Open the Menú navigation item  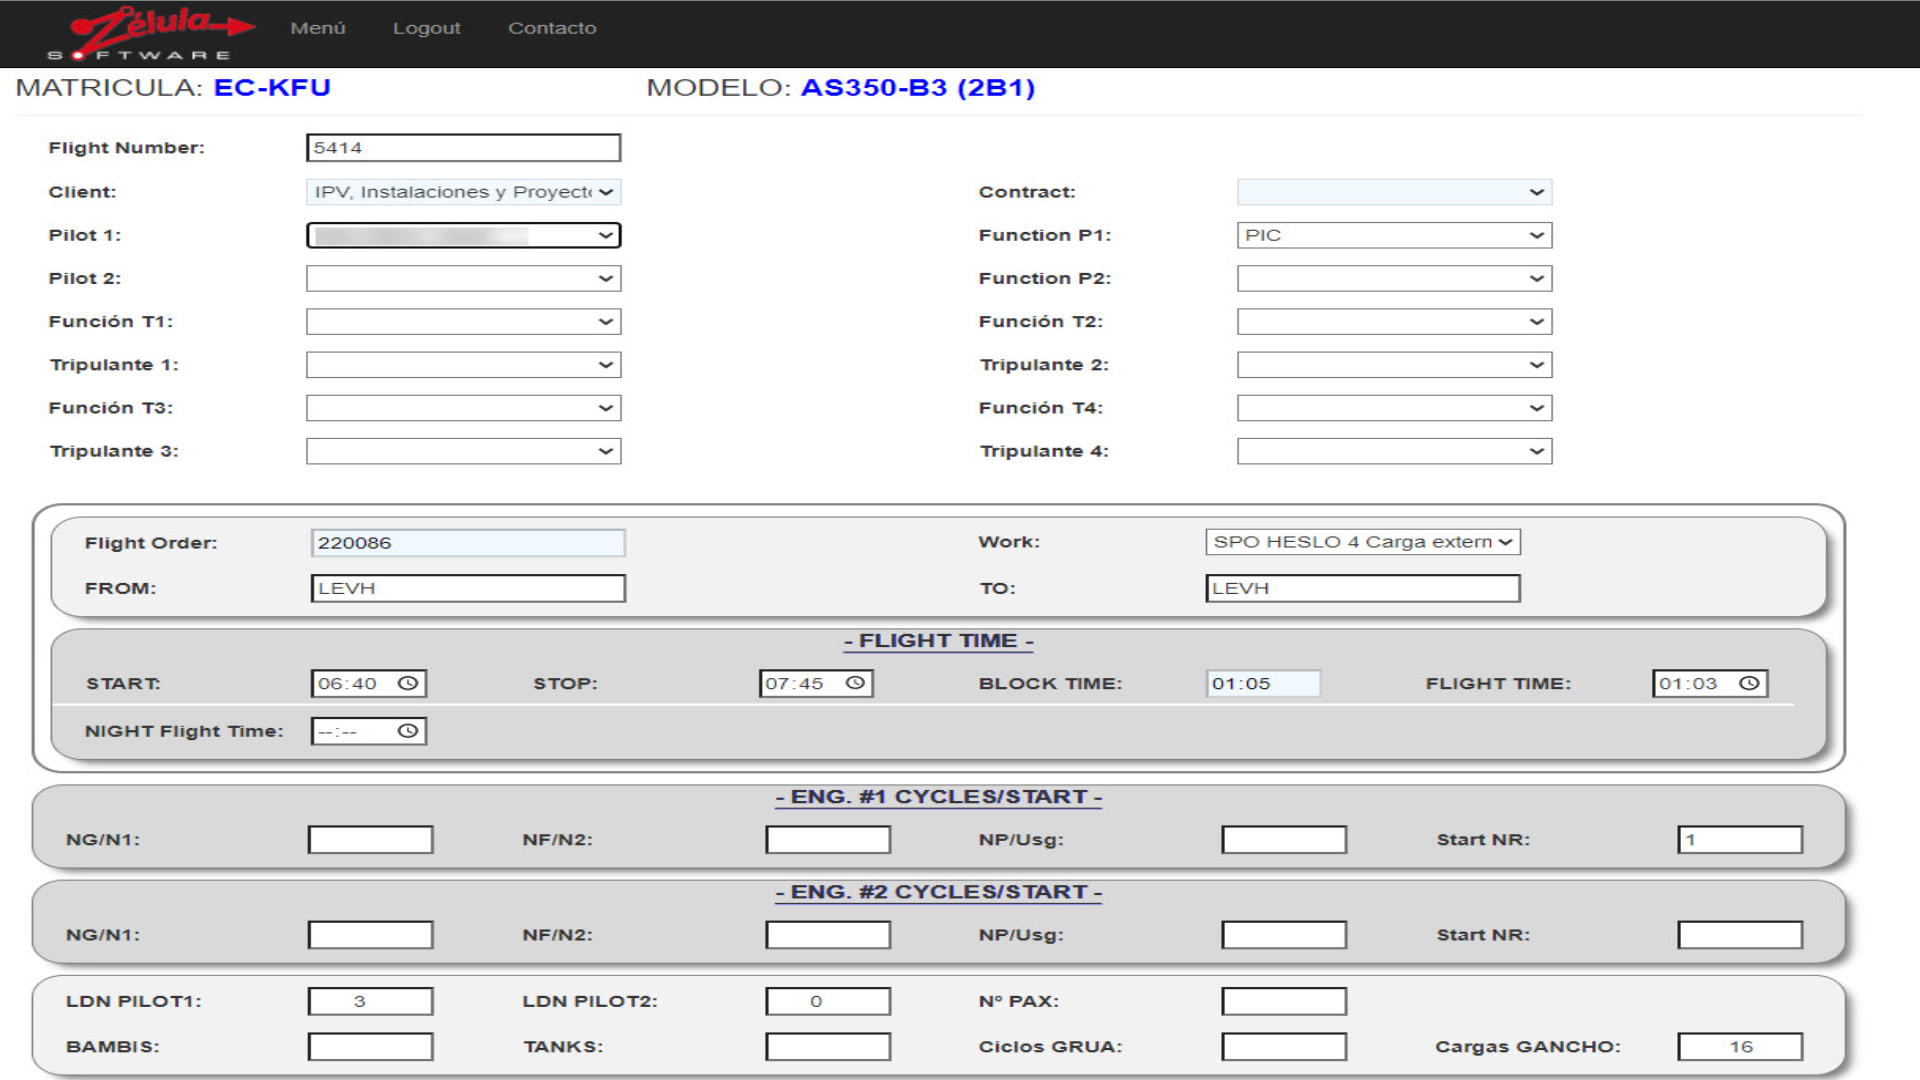(318, 28)
